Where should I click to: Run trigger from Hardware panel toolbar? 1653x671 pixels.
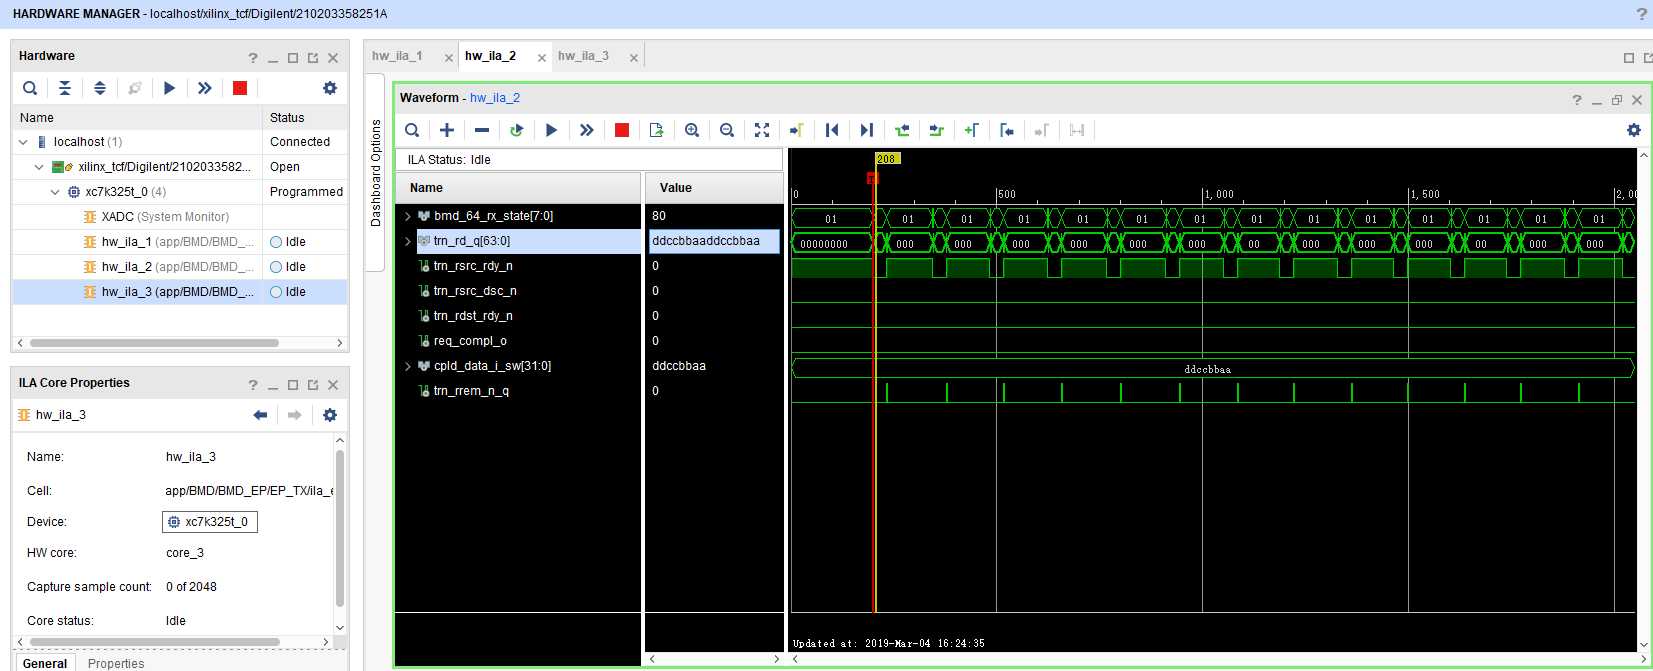170,88
